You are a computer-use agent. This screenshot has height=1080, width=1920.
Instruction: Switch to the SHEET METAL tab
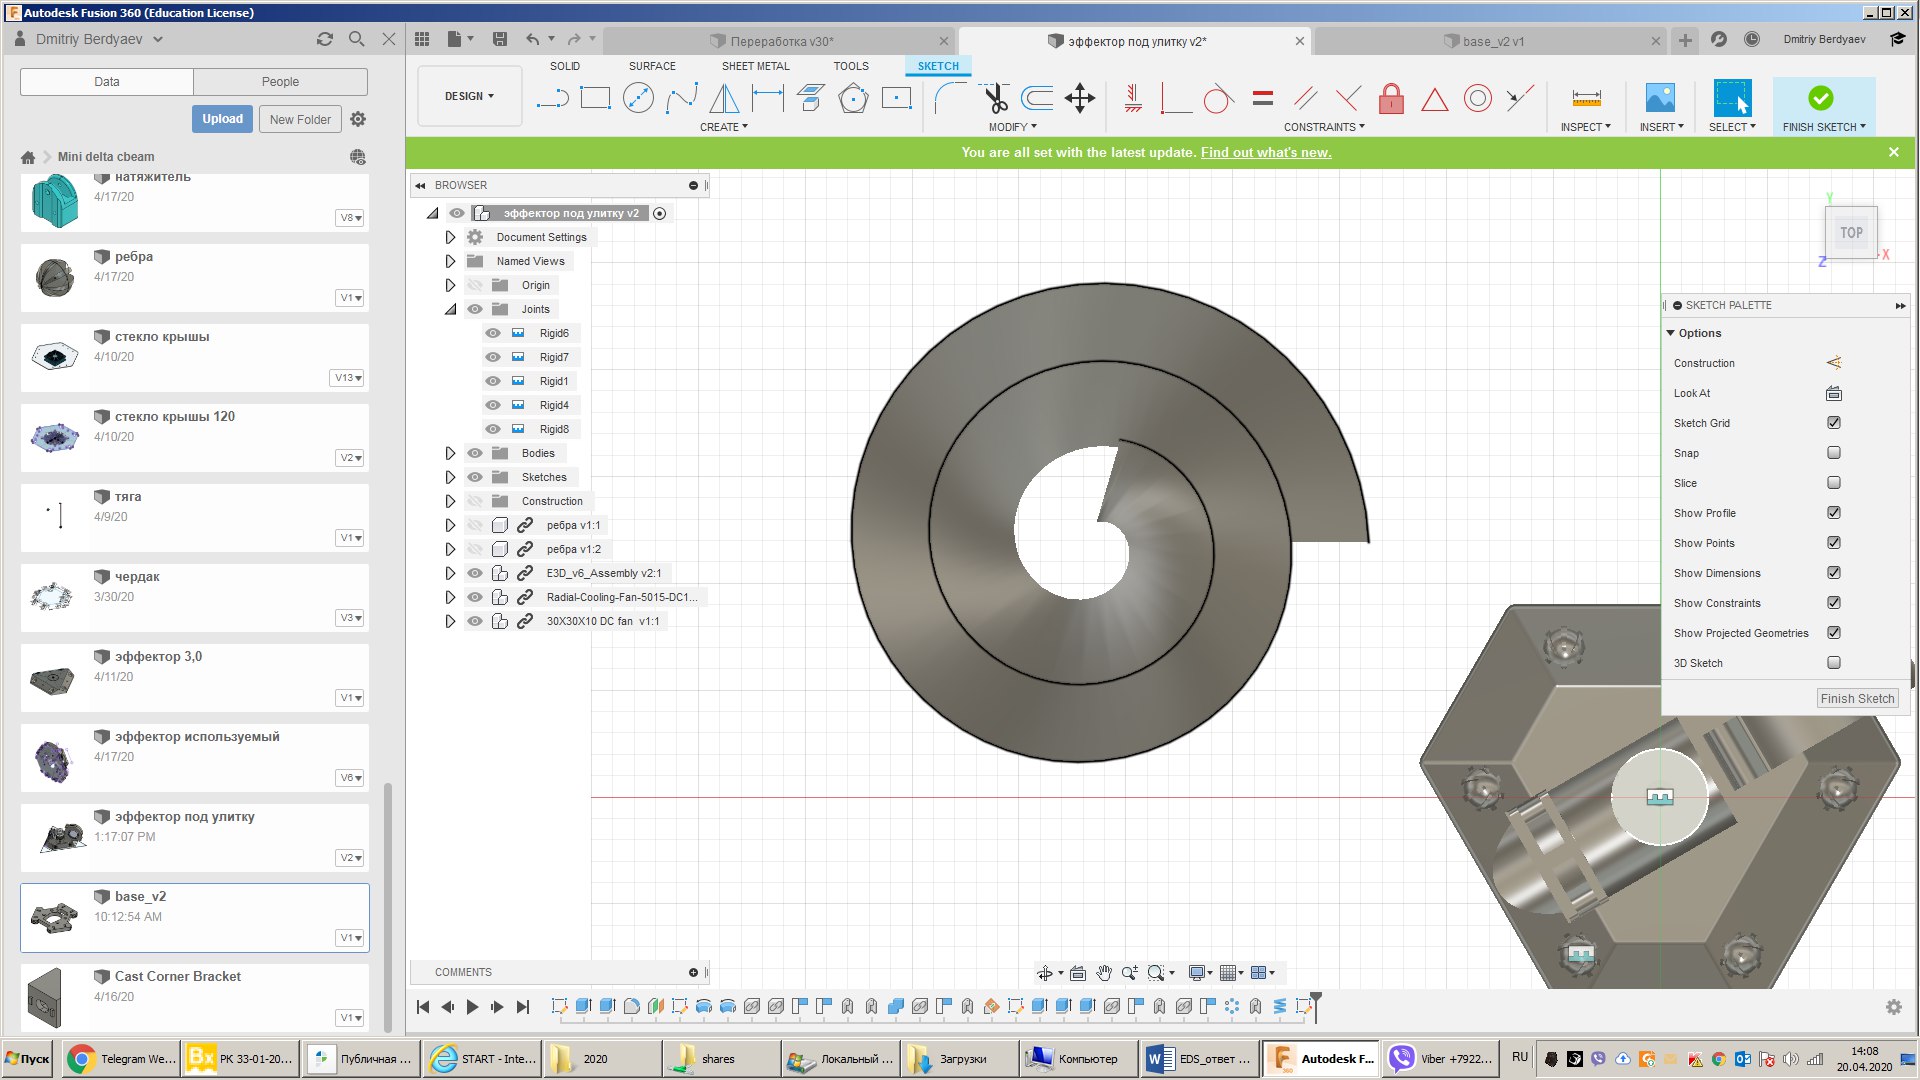coord(755,66)
